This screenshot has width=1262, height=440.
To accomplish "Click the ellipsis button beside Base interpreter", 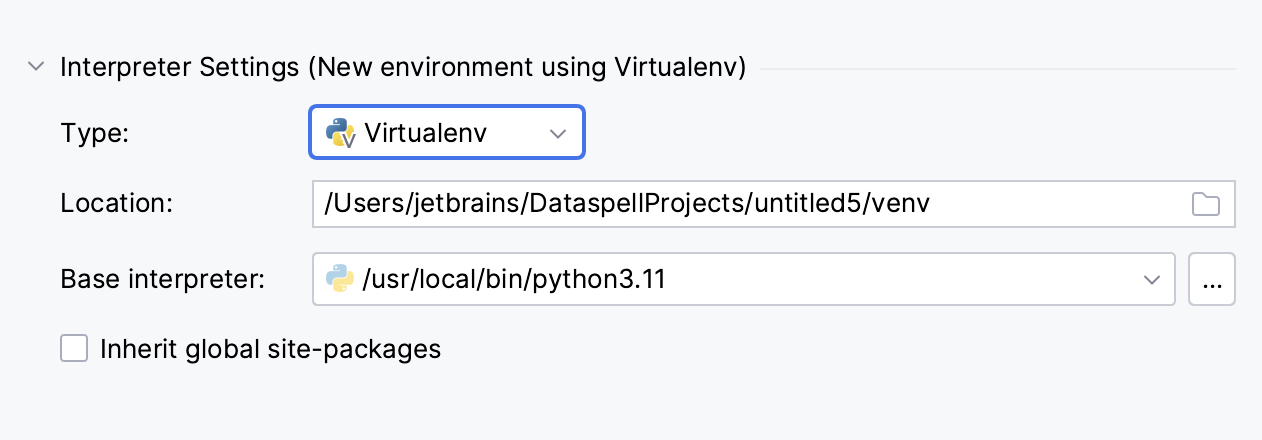I will [1212, 279].
